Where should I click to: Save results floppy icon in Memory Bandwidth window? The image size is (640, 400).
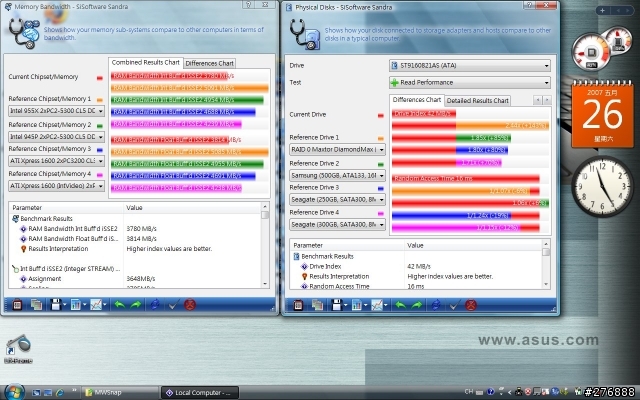click(56, 304)
